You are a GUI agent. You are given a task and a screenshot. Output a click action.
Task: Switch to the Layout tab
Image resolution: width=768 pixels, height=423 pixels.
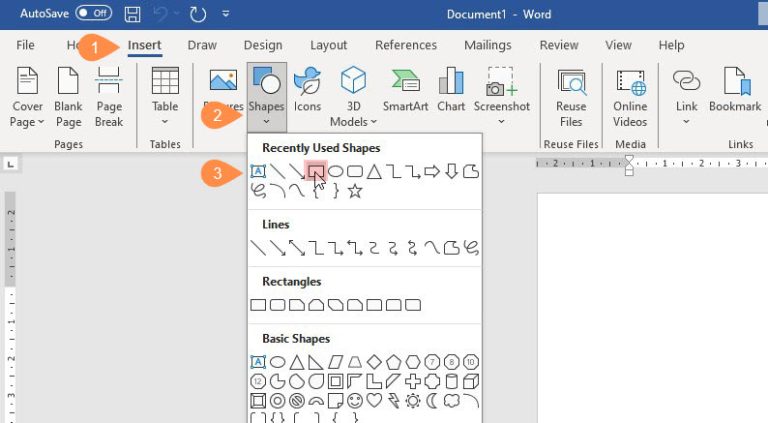click(329, 45)
